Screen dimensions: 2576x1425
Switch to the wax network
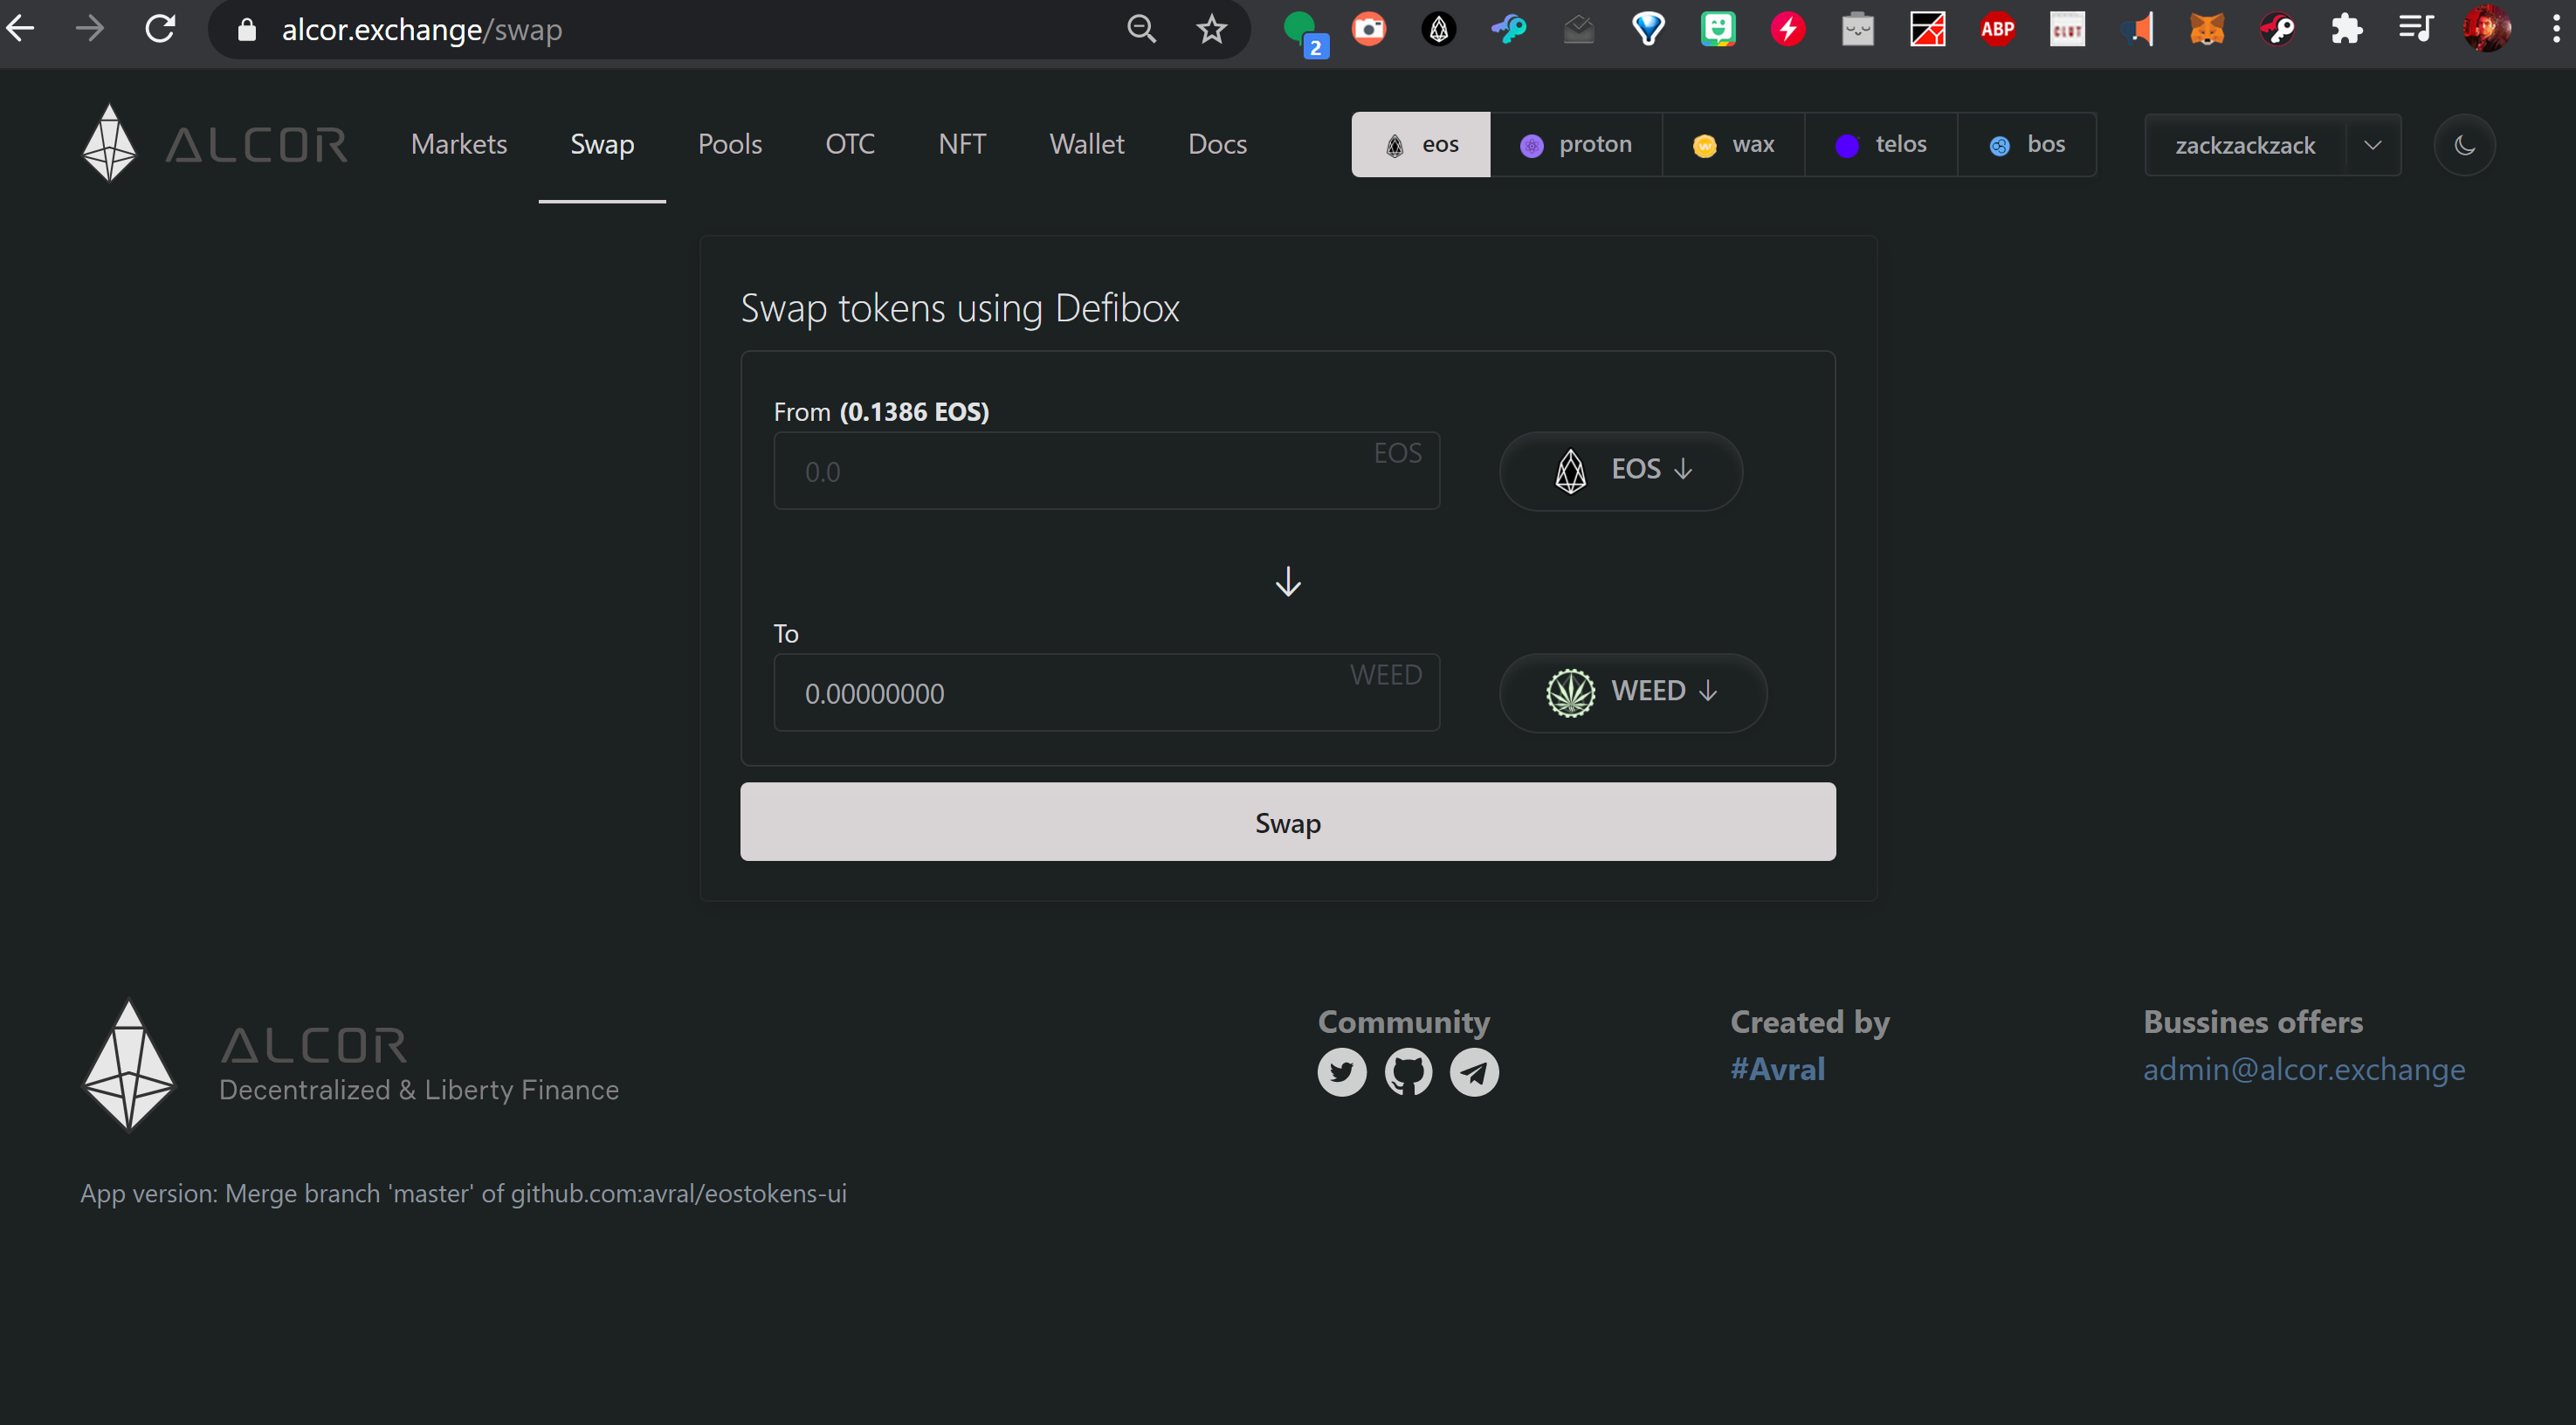point(1733,145)
